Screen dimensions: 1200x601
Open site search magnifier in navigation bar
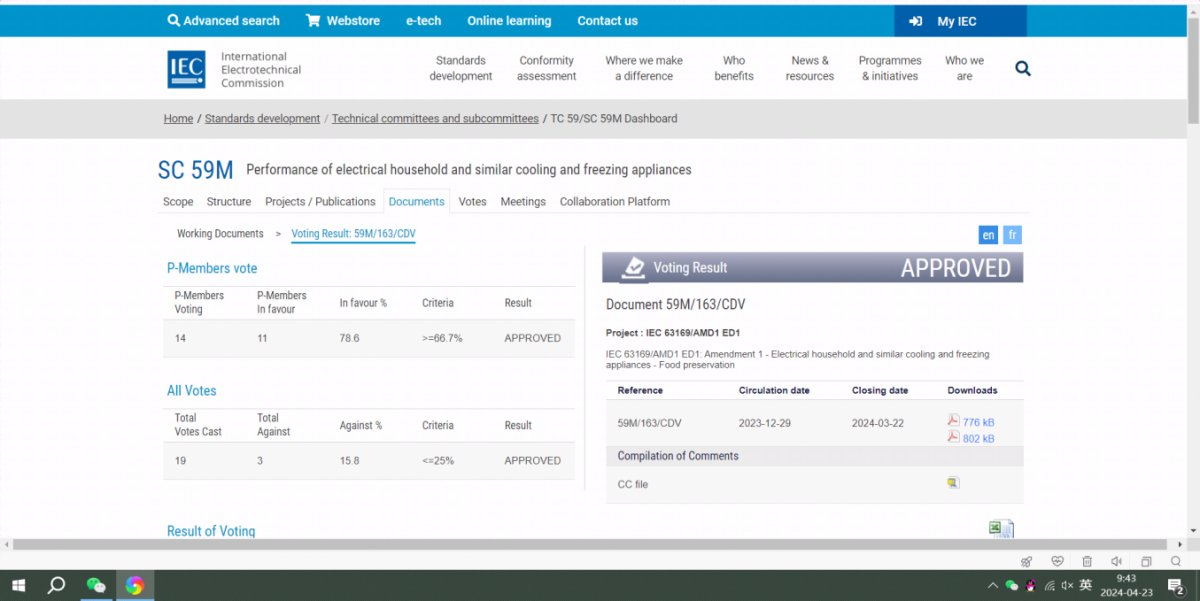pyautogui.click(x=1022, y=69)
